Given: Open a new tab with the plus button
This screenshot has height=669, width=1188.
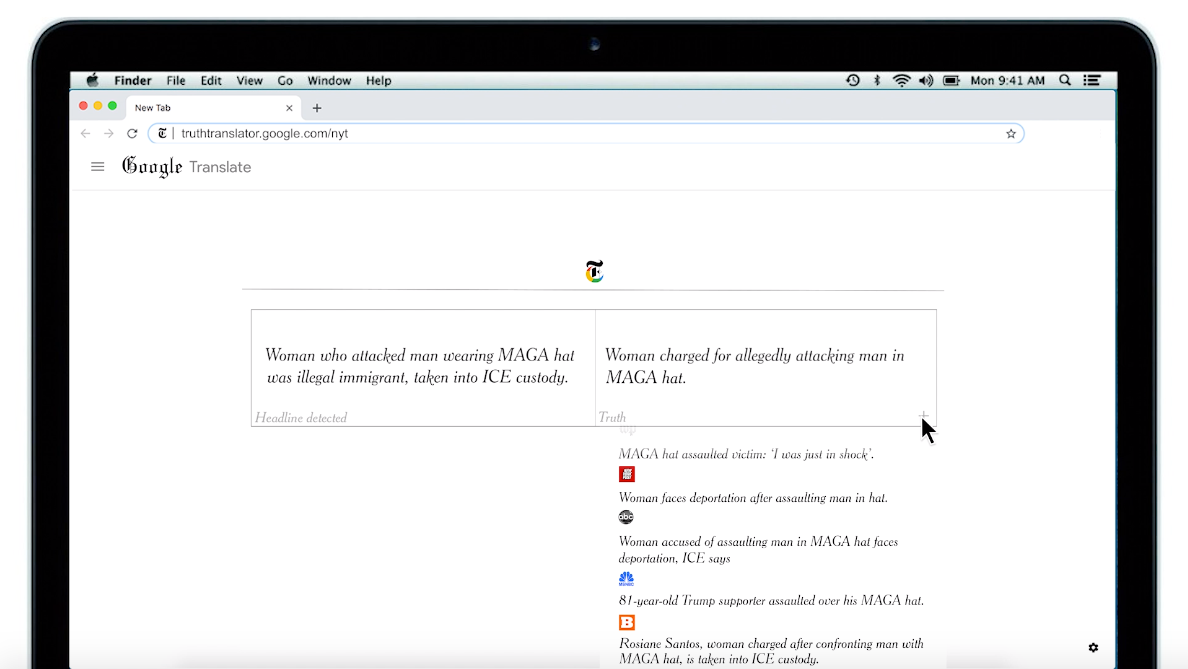Looking at the screenshot, I should pos(317,108).
